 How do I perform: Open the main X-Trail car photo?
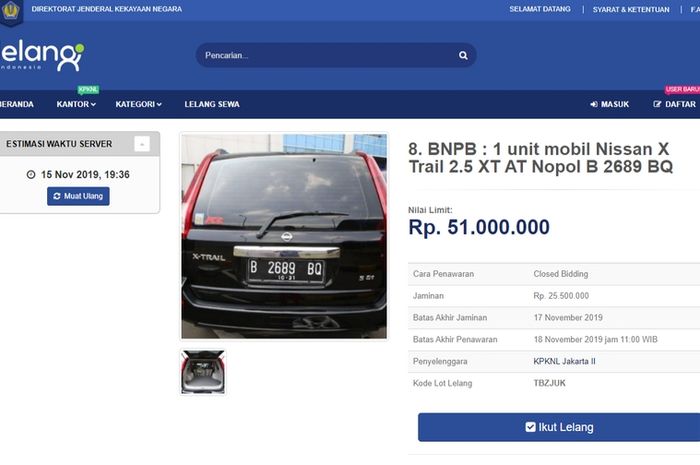(284, 236)
